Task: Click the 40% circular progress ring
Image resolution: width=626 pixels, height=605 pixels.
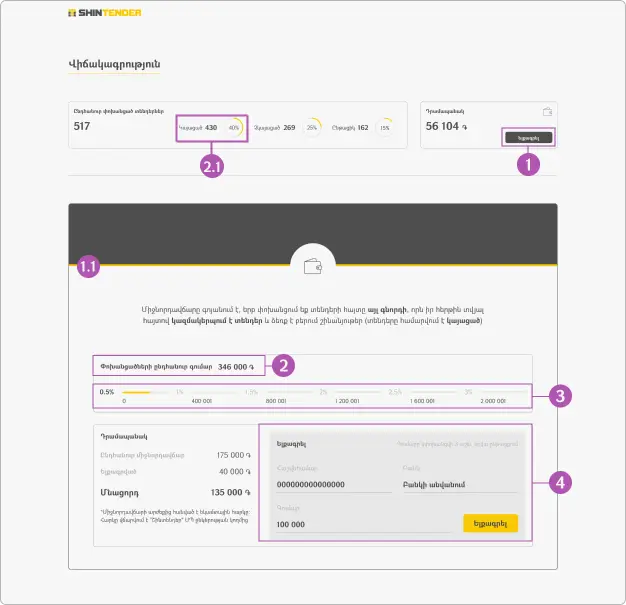Action: pyautogui.click(x=233, y=128)
